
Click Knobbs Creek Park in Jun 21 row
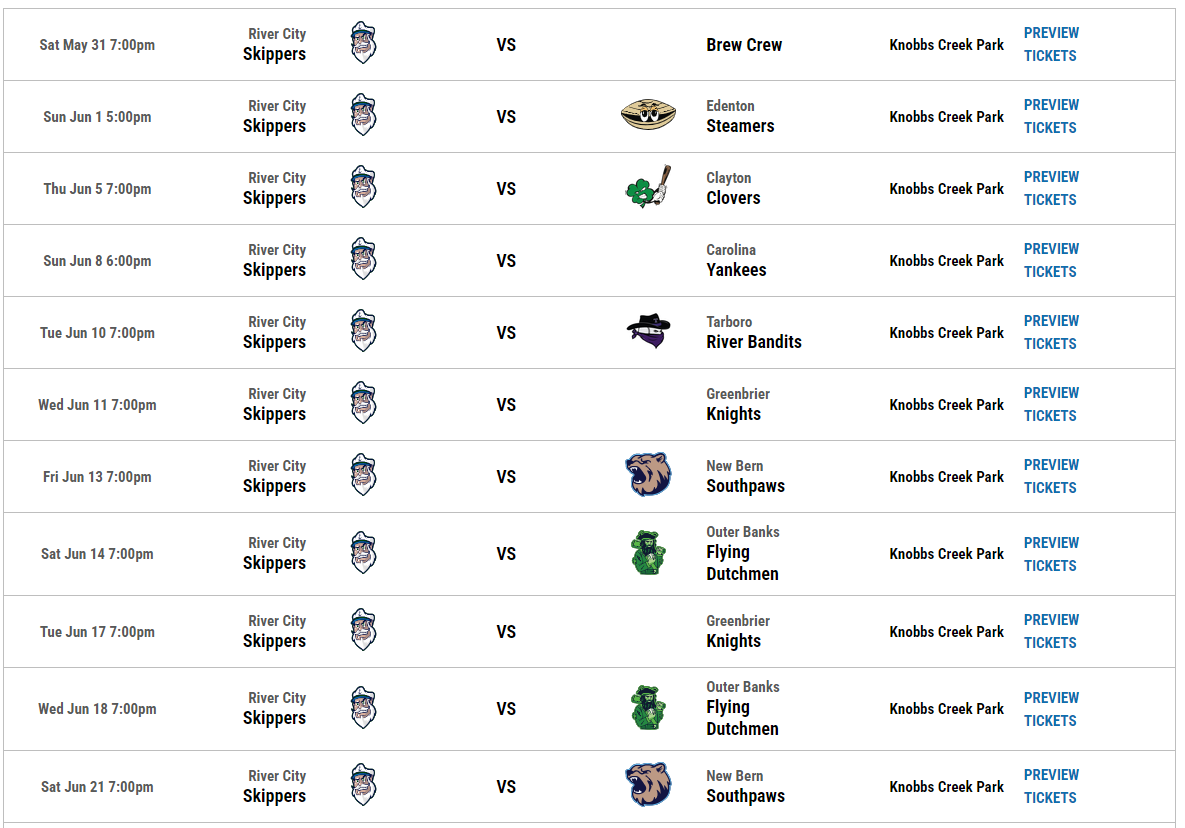(946, 787)
